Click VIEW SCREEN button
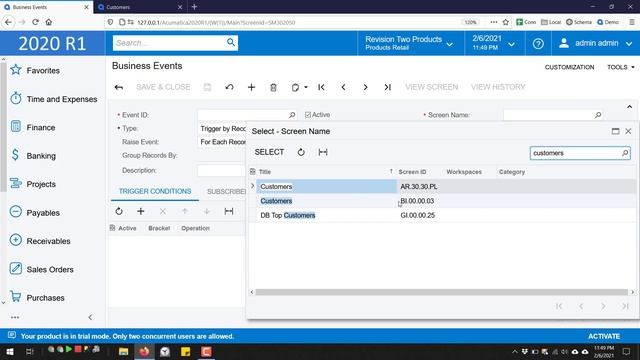Screen dimensions: 640x360 click(431, 87)
